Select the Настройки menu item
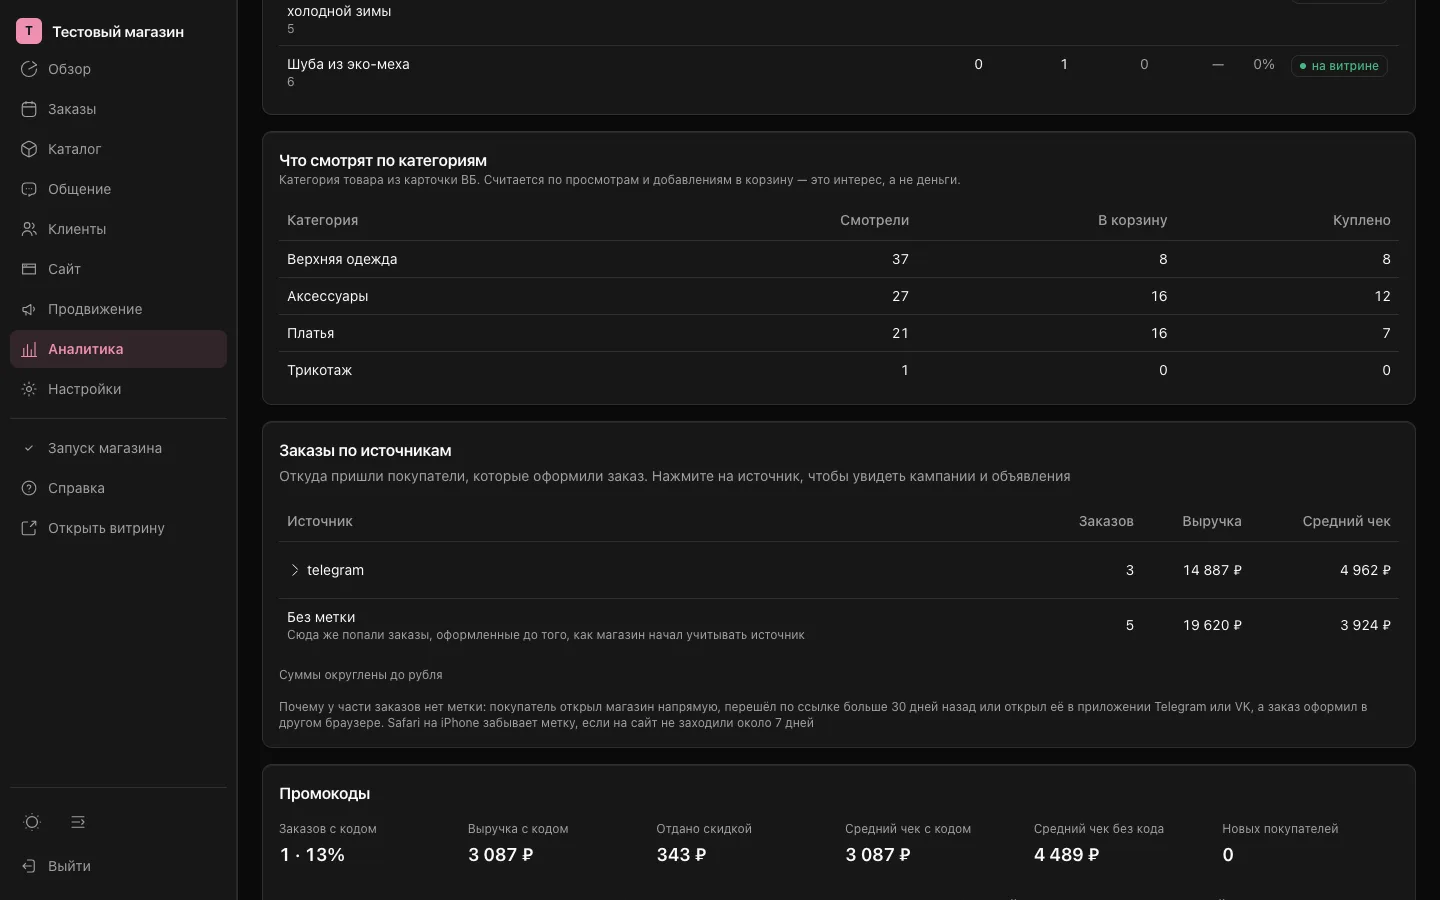Screen dimensions: 1440x900 coord(118,389)
